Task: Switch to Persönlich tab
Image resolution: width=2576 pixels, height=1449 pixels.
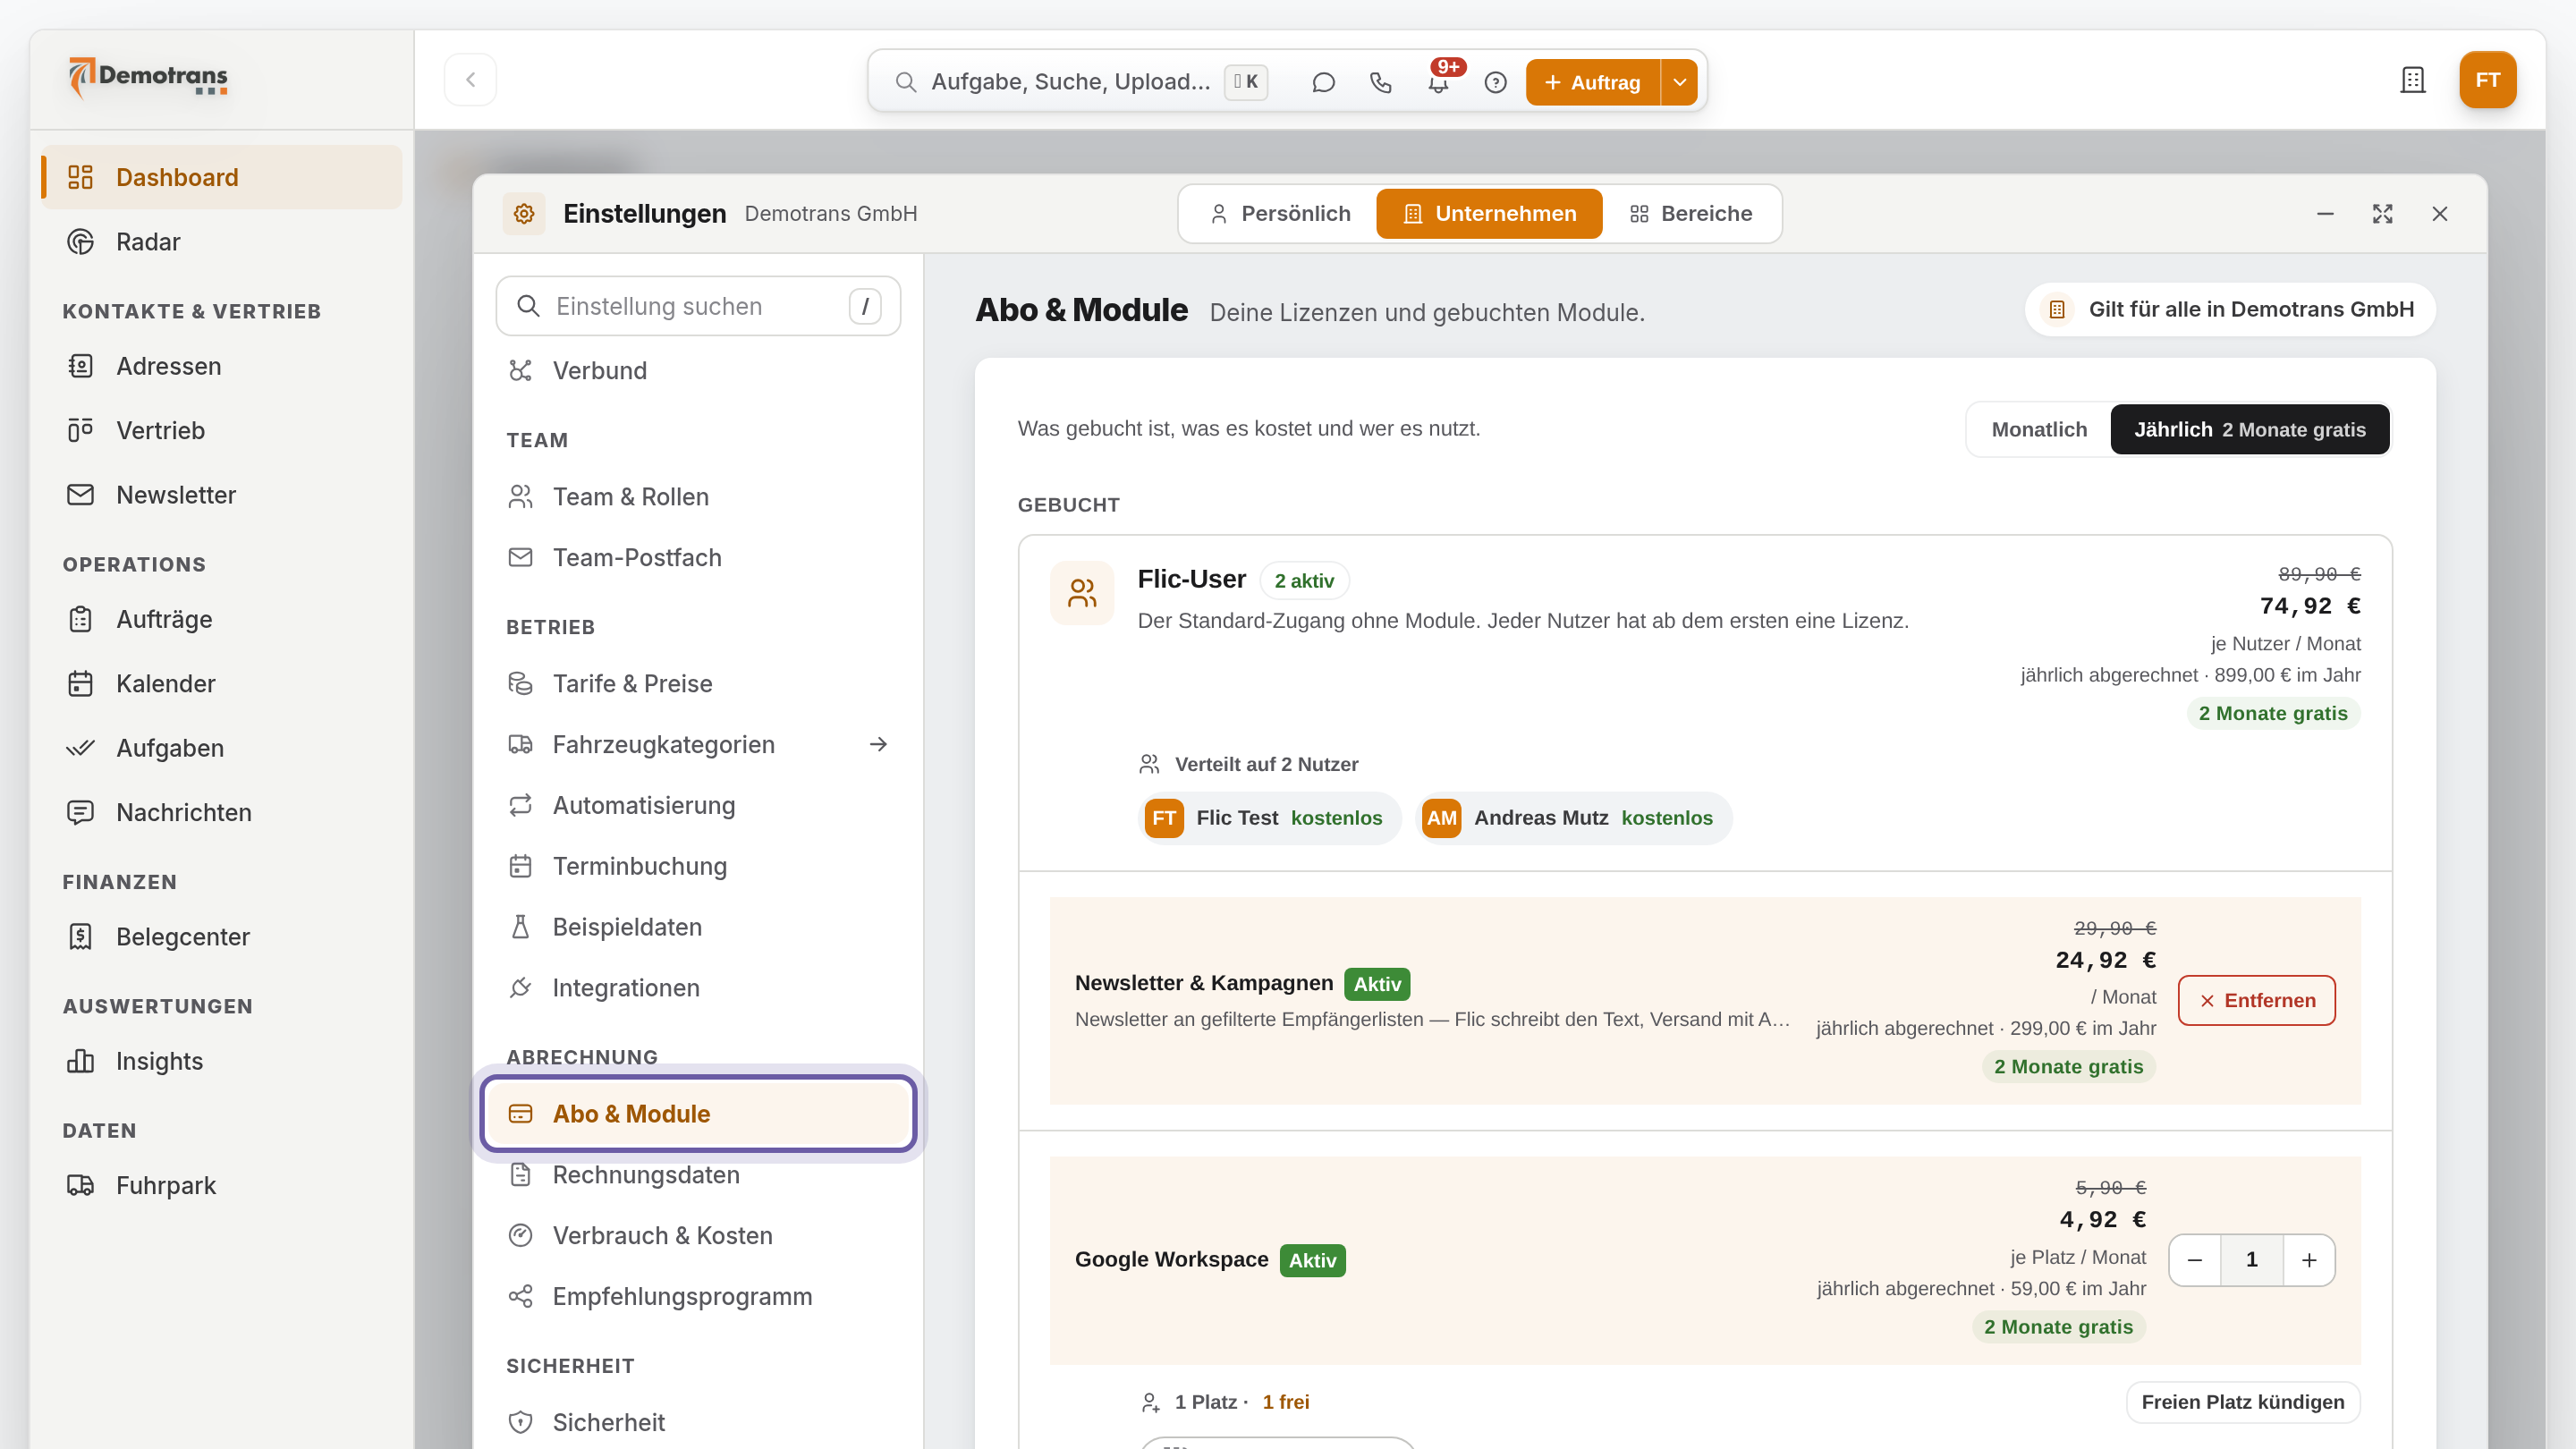Action: pyautogui.click(x=1279, y=214)
